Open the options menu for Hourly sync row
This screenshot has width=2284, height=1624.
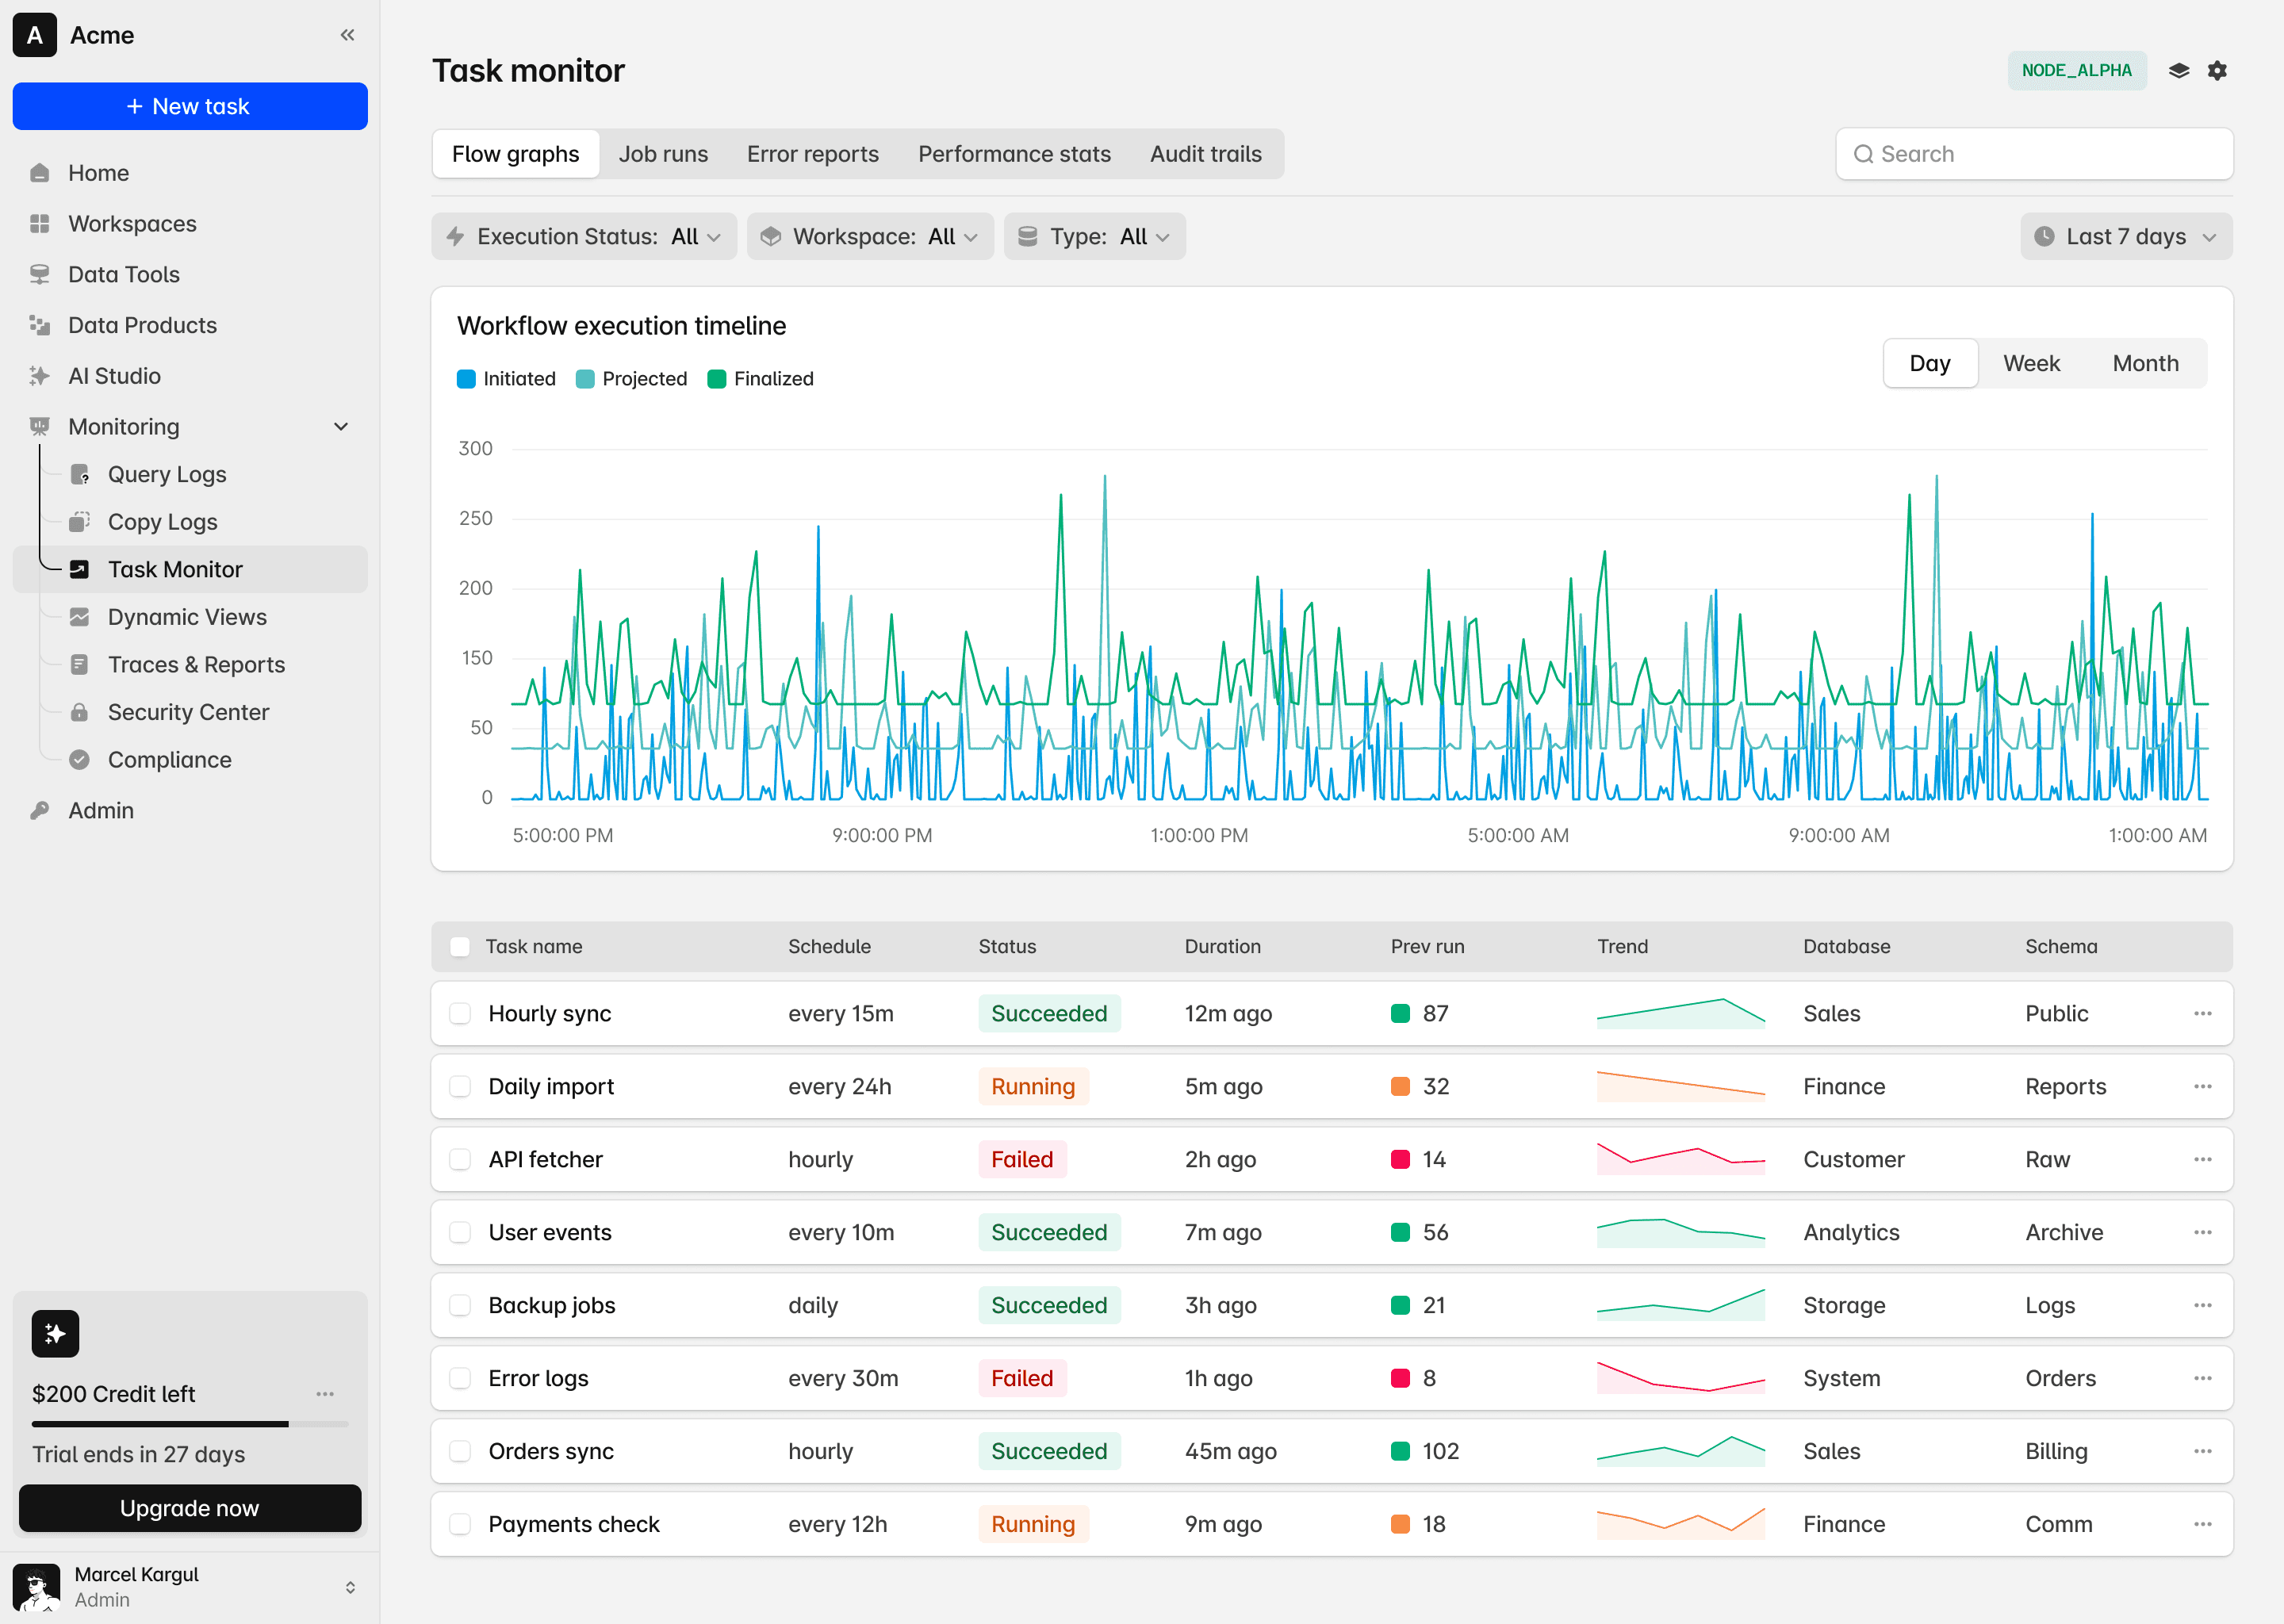click(x=2202, y=1013)
